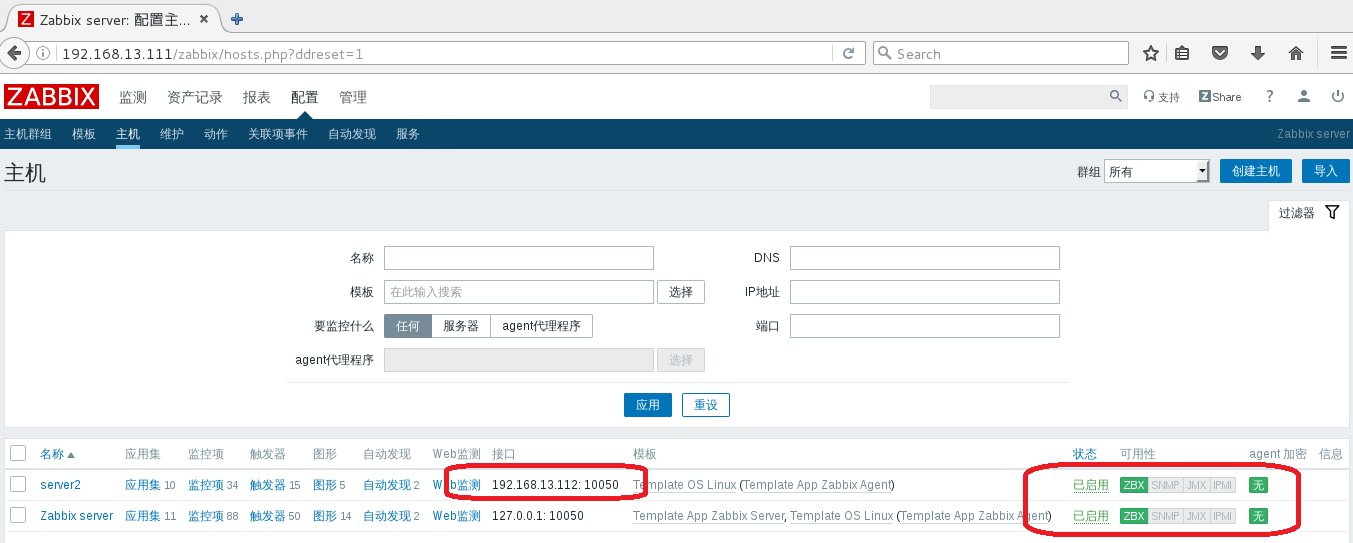Image resolution: width=1353 pixels, height=543 pixels.
Task: Select the 服务器 monitoring option
Action: (461, 326)
